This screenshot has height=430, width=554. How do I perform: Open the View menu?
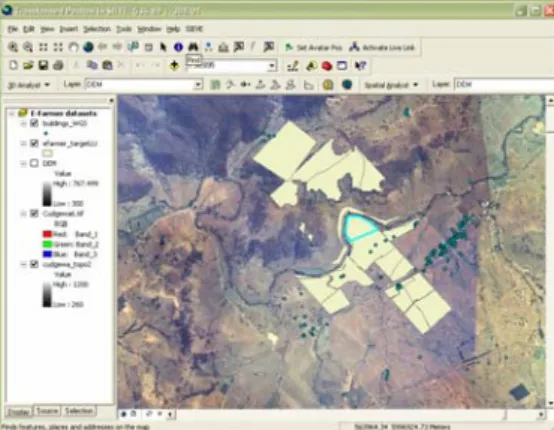47,29
